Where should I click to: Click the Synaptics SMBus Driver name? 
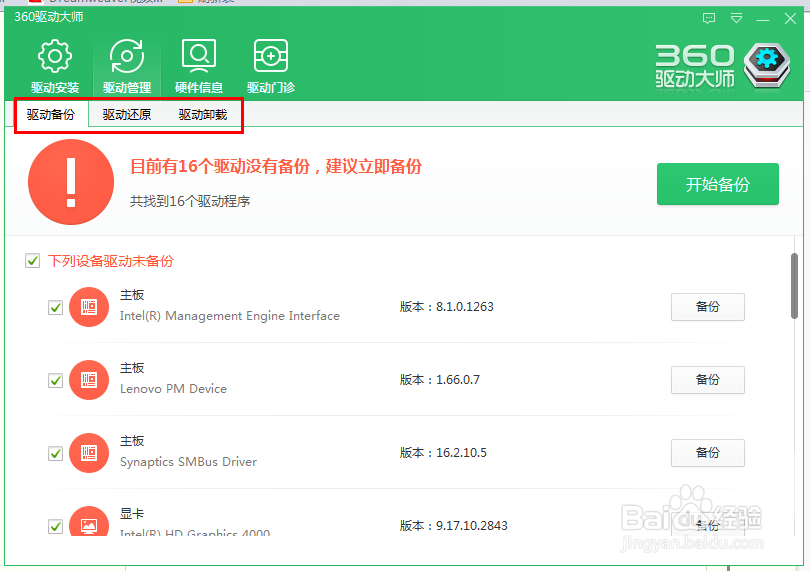pos(188,461)
